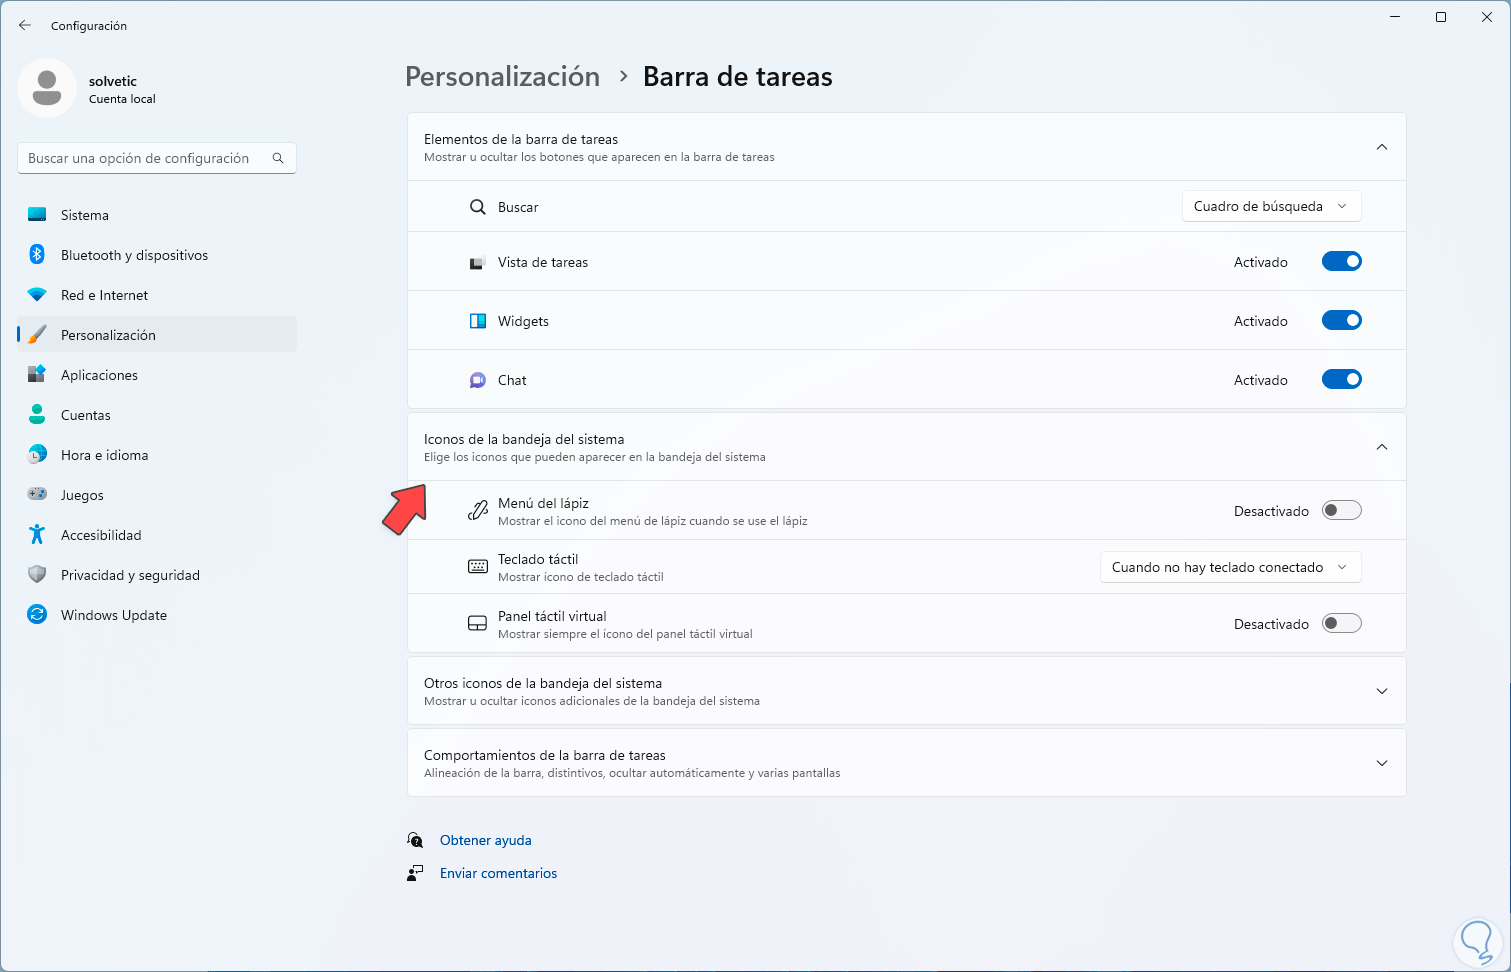1511x972 pixels.
Task: Click the Red e Internet wifi icon
Action: pos(37,295)
